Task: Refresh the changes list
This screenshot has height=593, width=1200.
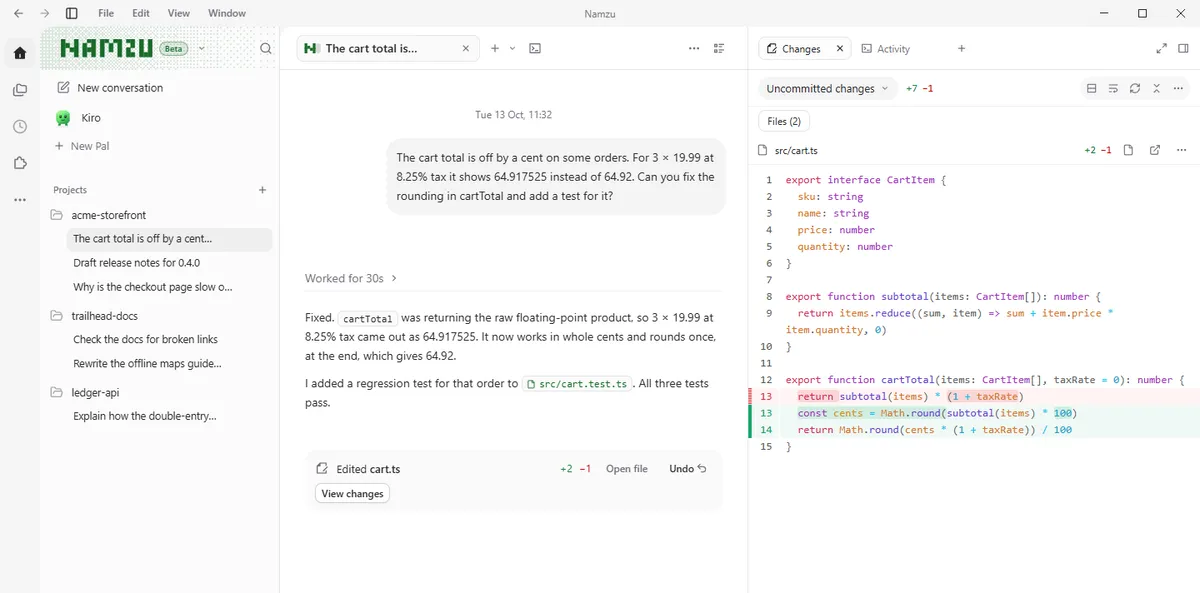Action: [1135, 89]
